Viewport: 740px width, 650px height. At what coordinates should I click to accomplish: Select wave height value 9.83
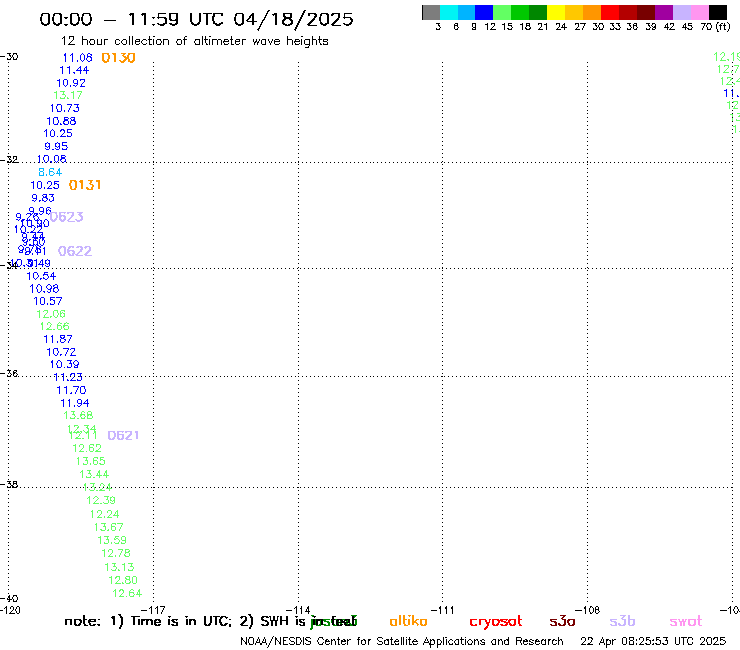pyautogui.click(x=43, y=198)
